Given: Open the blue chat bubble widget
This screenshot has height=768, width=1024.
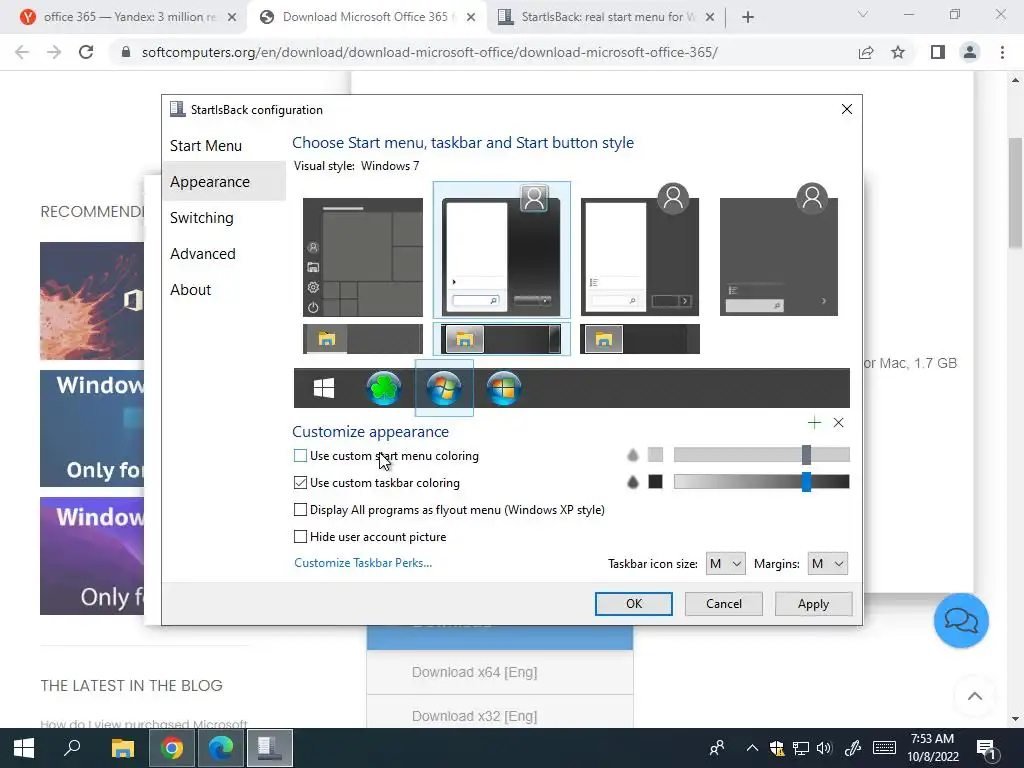Looking at the screenshot, I should pos(961,620).
